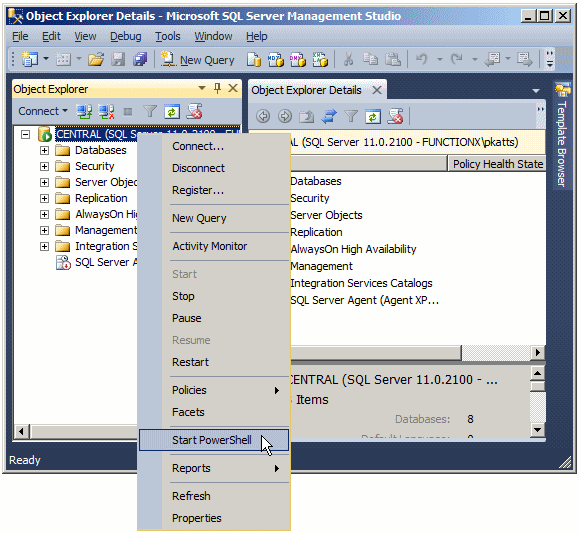Click Object Explorer scroll left arrow

pos(22,431)
